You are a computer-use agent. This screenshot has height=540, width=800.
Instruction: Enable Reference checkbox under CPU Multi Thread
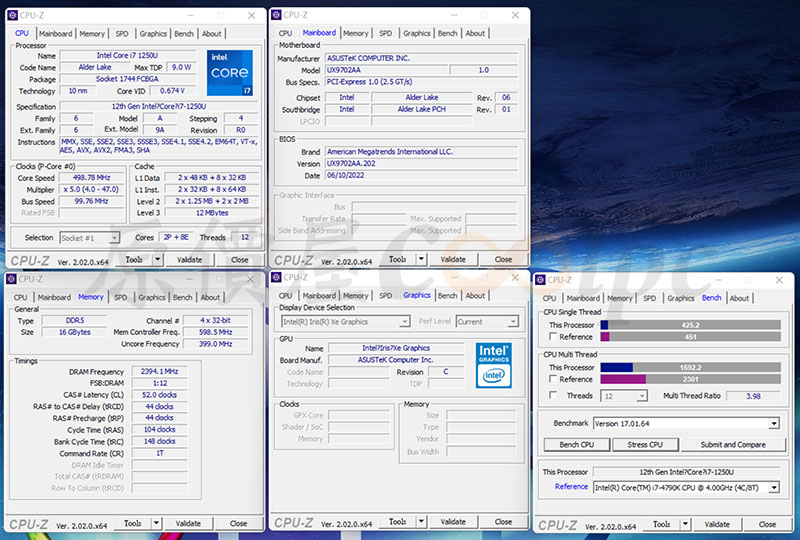pyautogui.click(x=553, y=379)
